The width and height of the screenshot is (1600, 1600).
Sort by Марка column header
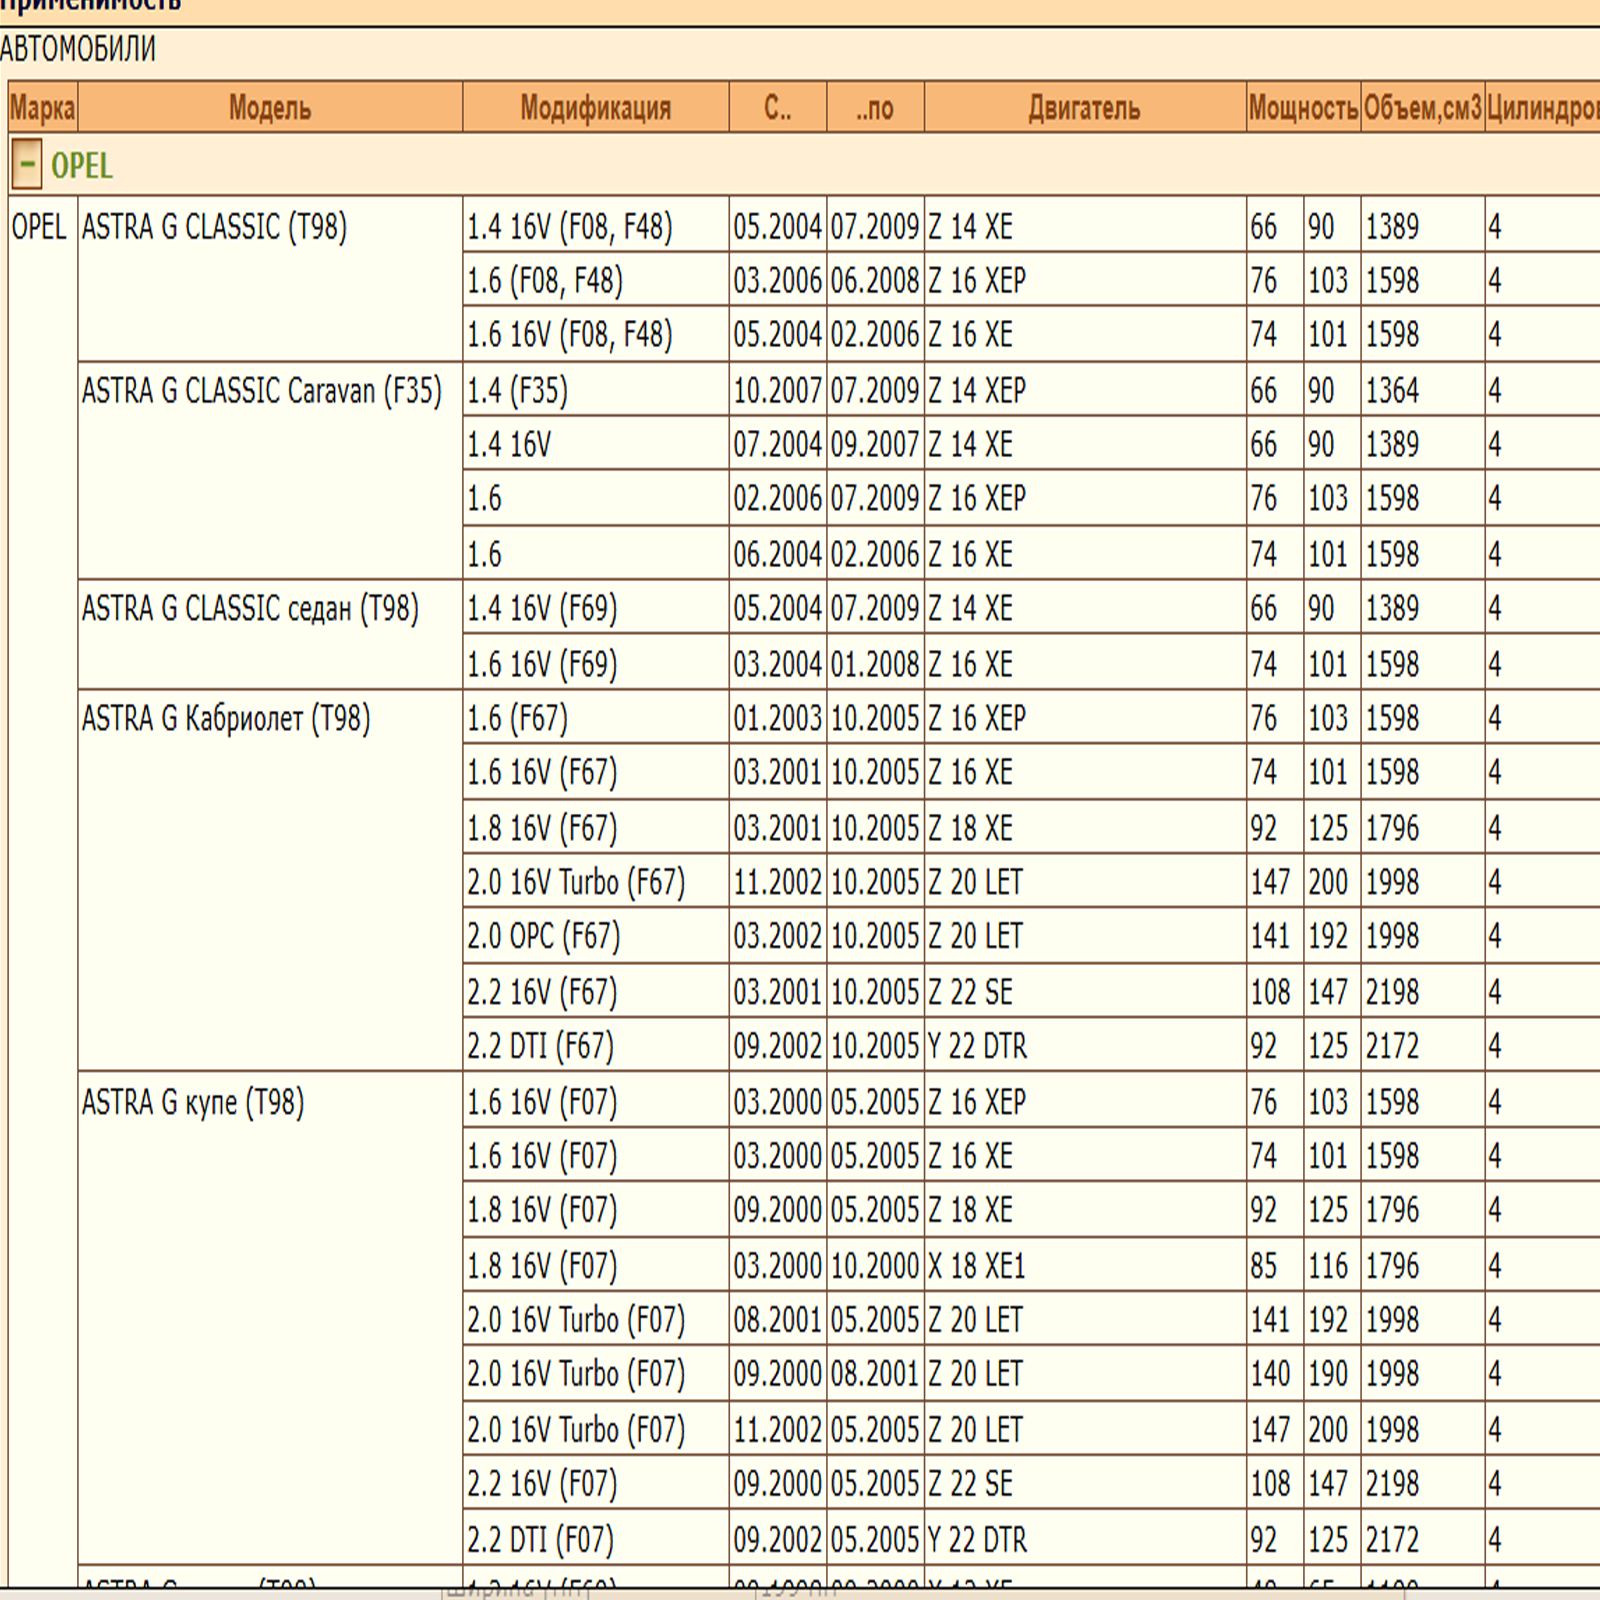42,108
